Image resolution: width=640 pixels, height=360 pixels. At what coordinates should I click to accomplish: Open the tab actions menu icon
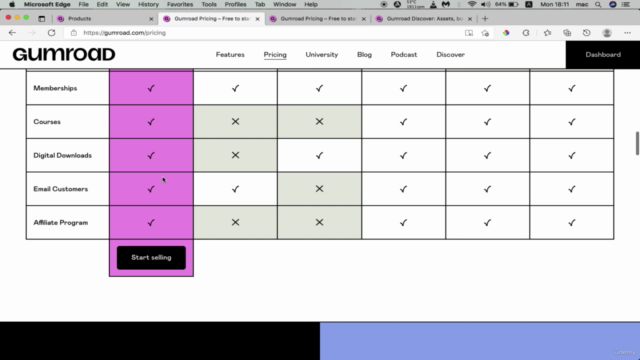(42, 18)
